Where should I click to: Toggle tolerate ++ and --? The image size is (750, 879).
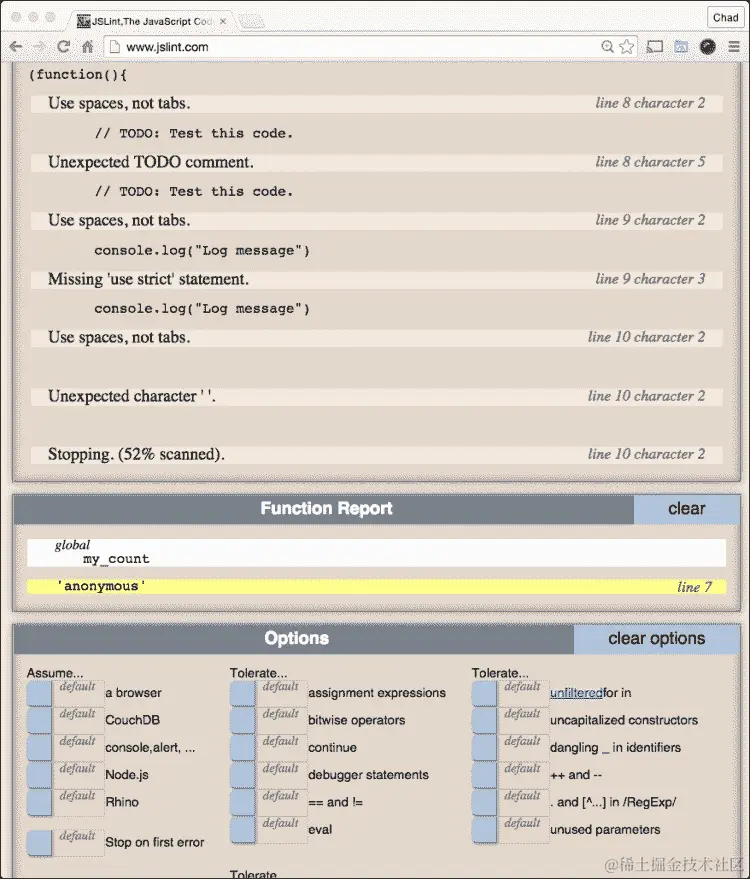click(484, 776)
